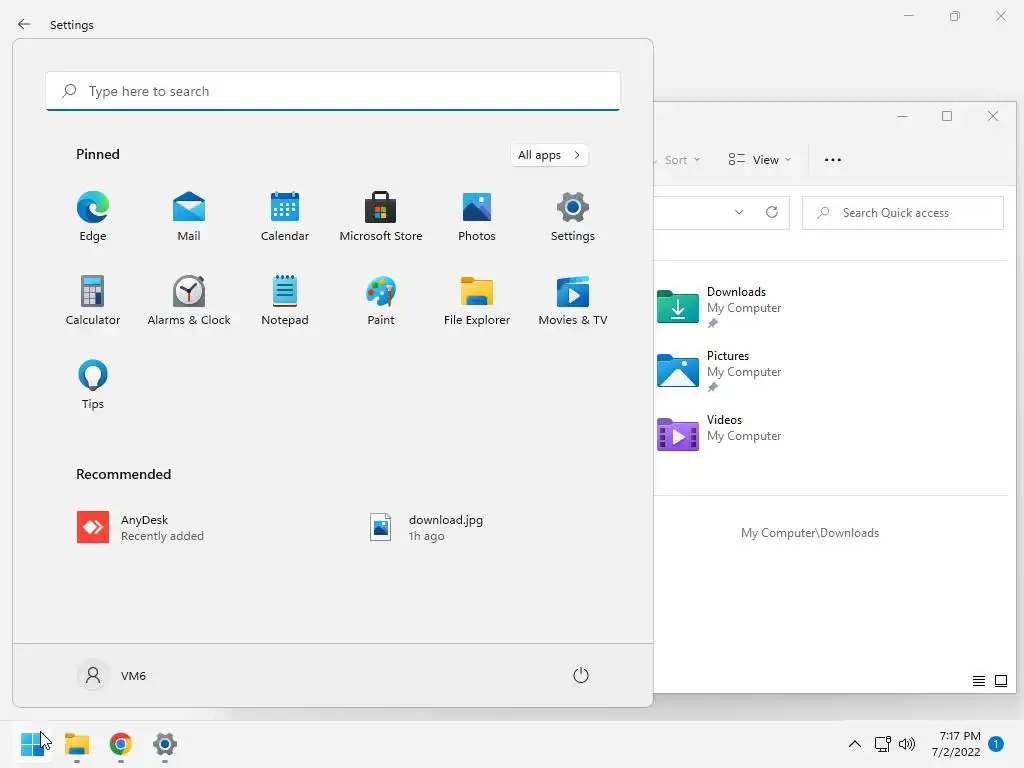Click the Windows Start button on taskbar
Screen dimensions: 1024x768
pos(32,744)
